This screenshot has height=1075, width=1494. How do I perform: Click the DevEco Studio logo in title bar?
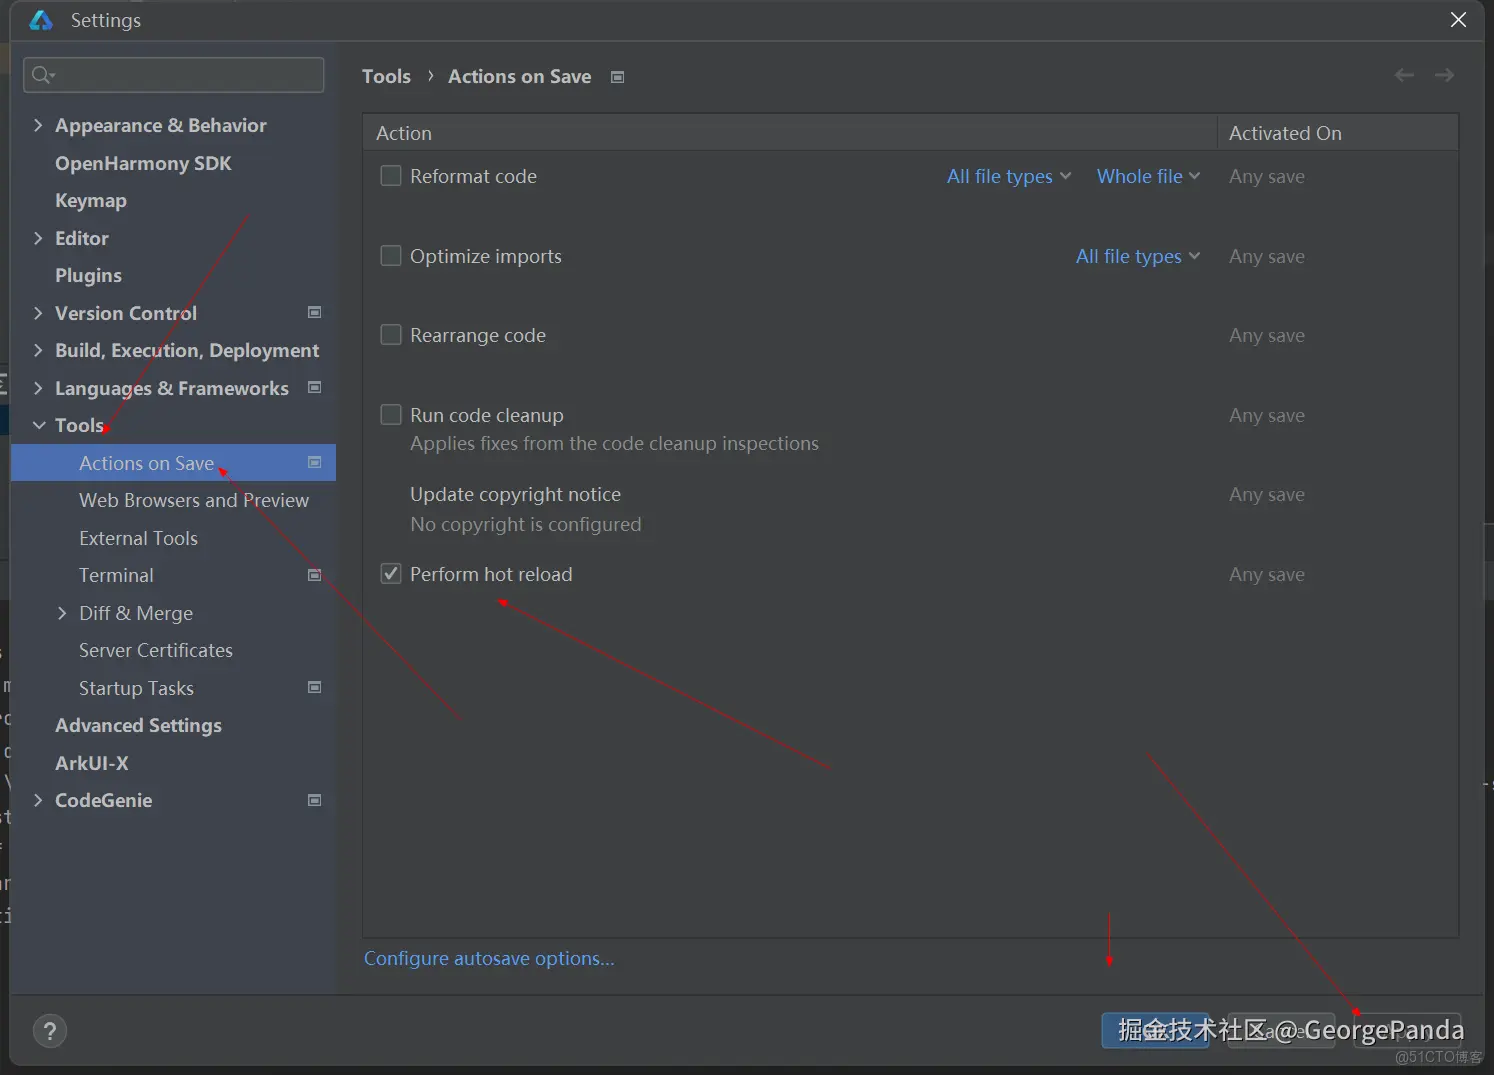pyautogui.click(x=41, y=20)
